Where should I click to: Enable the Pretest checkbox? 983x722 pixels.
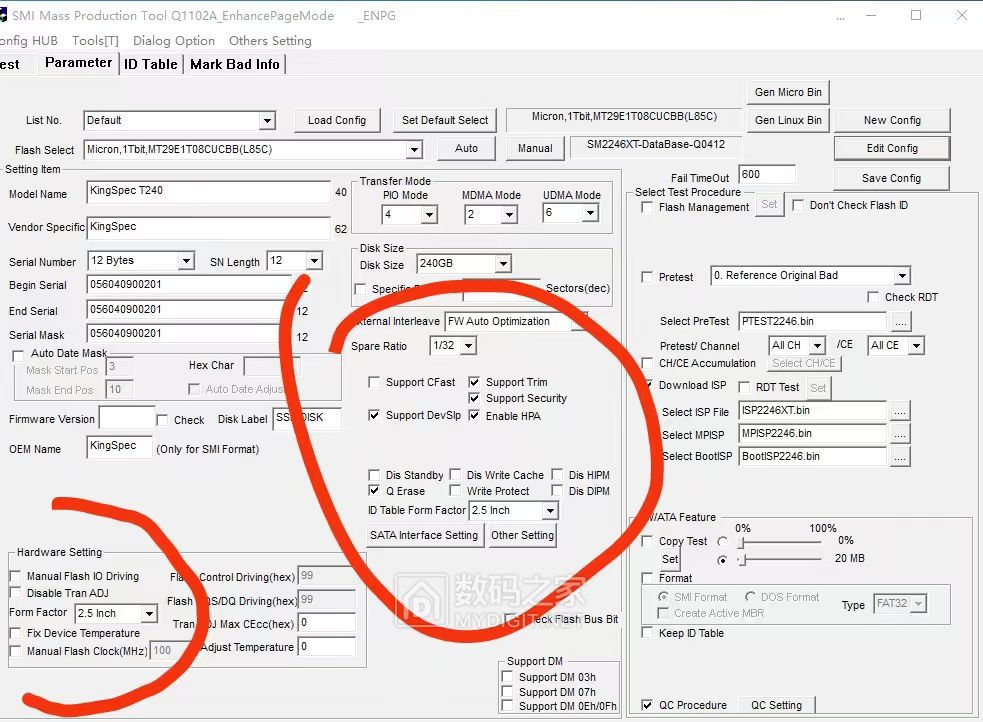click(647, 276)
